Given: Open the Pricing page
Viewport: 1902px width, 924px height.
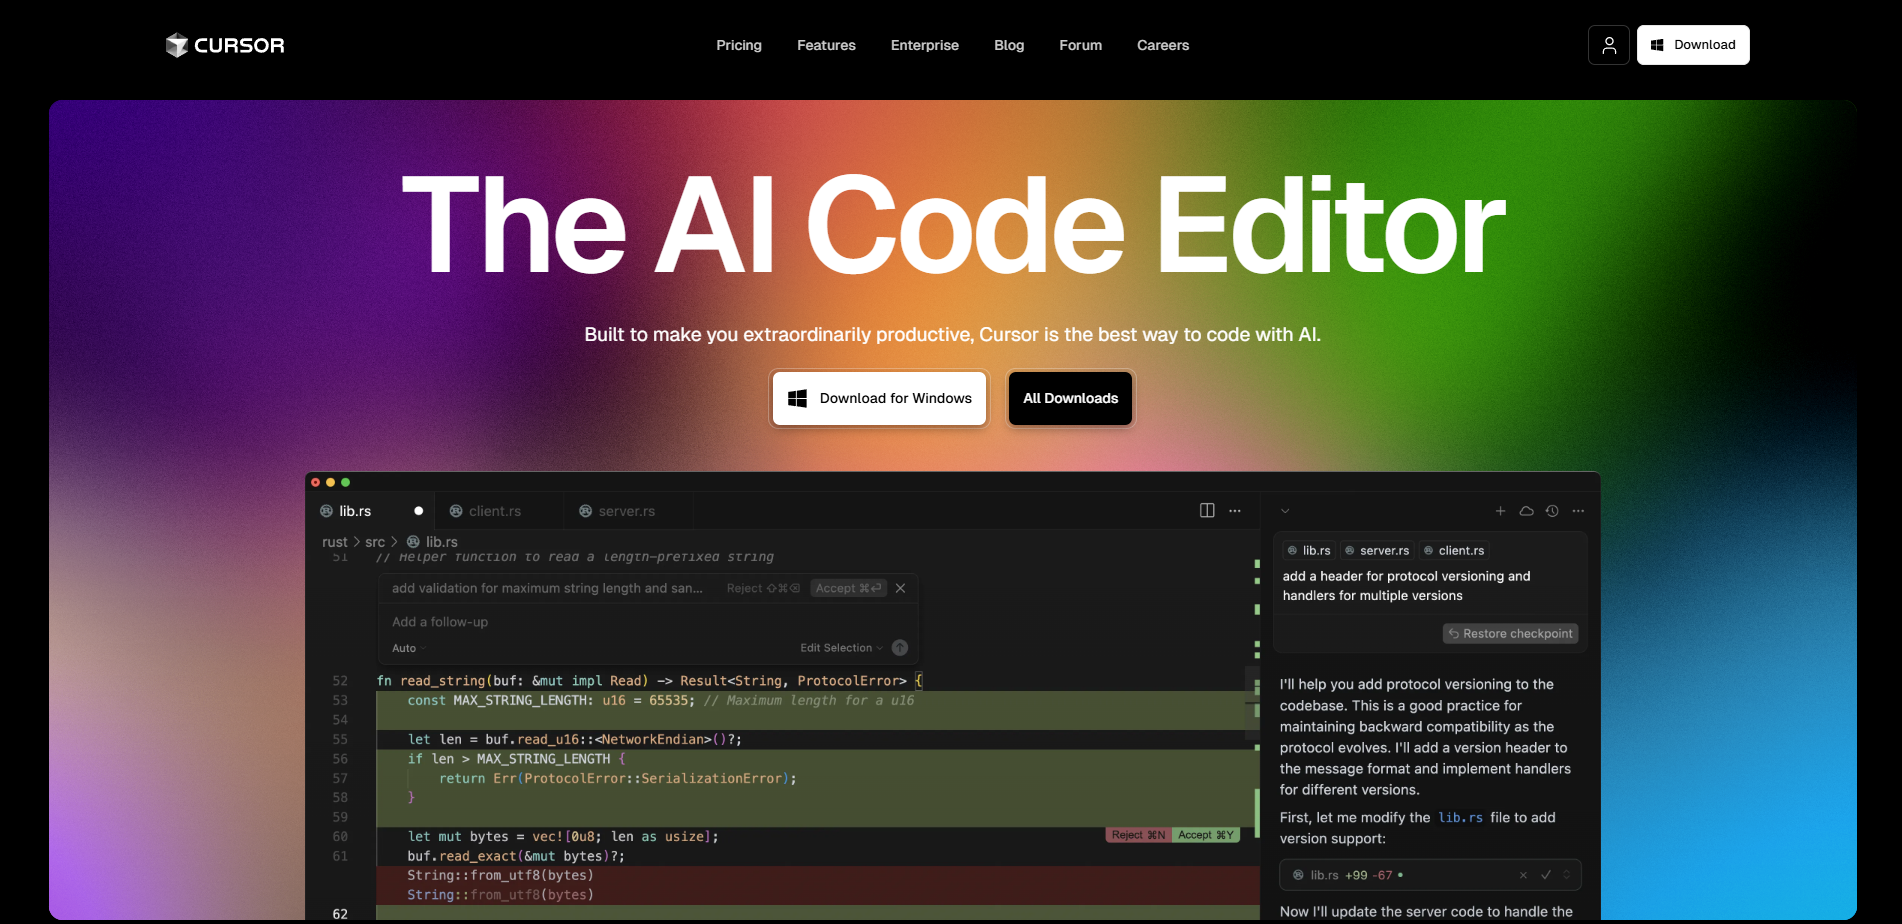Looking at the screenshot, I should click(x=739, y=45).
